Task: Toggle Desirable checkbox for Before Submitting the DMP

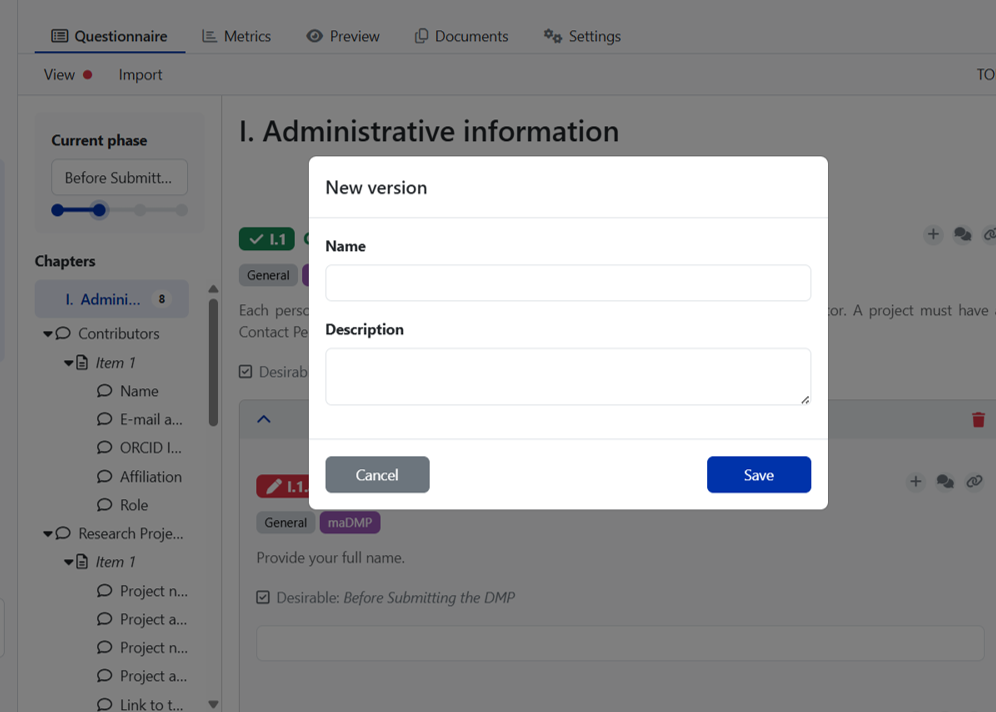Action: pyautogui.click(x=263, y=597)
